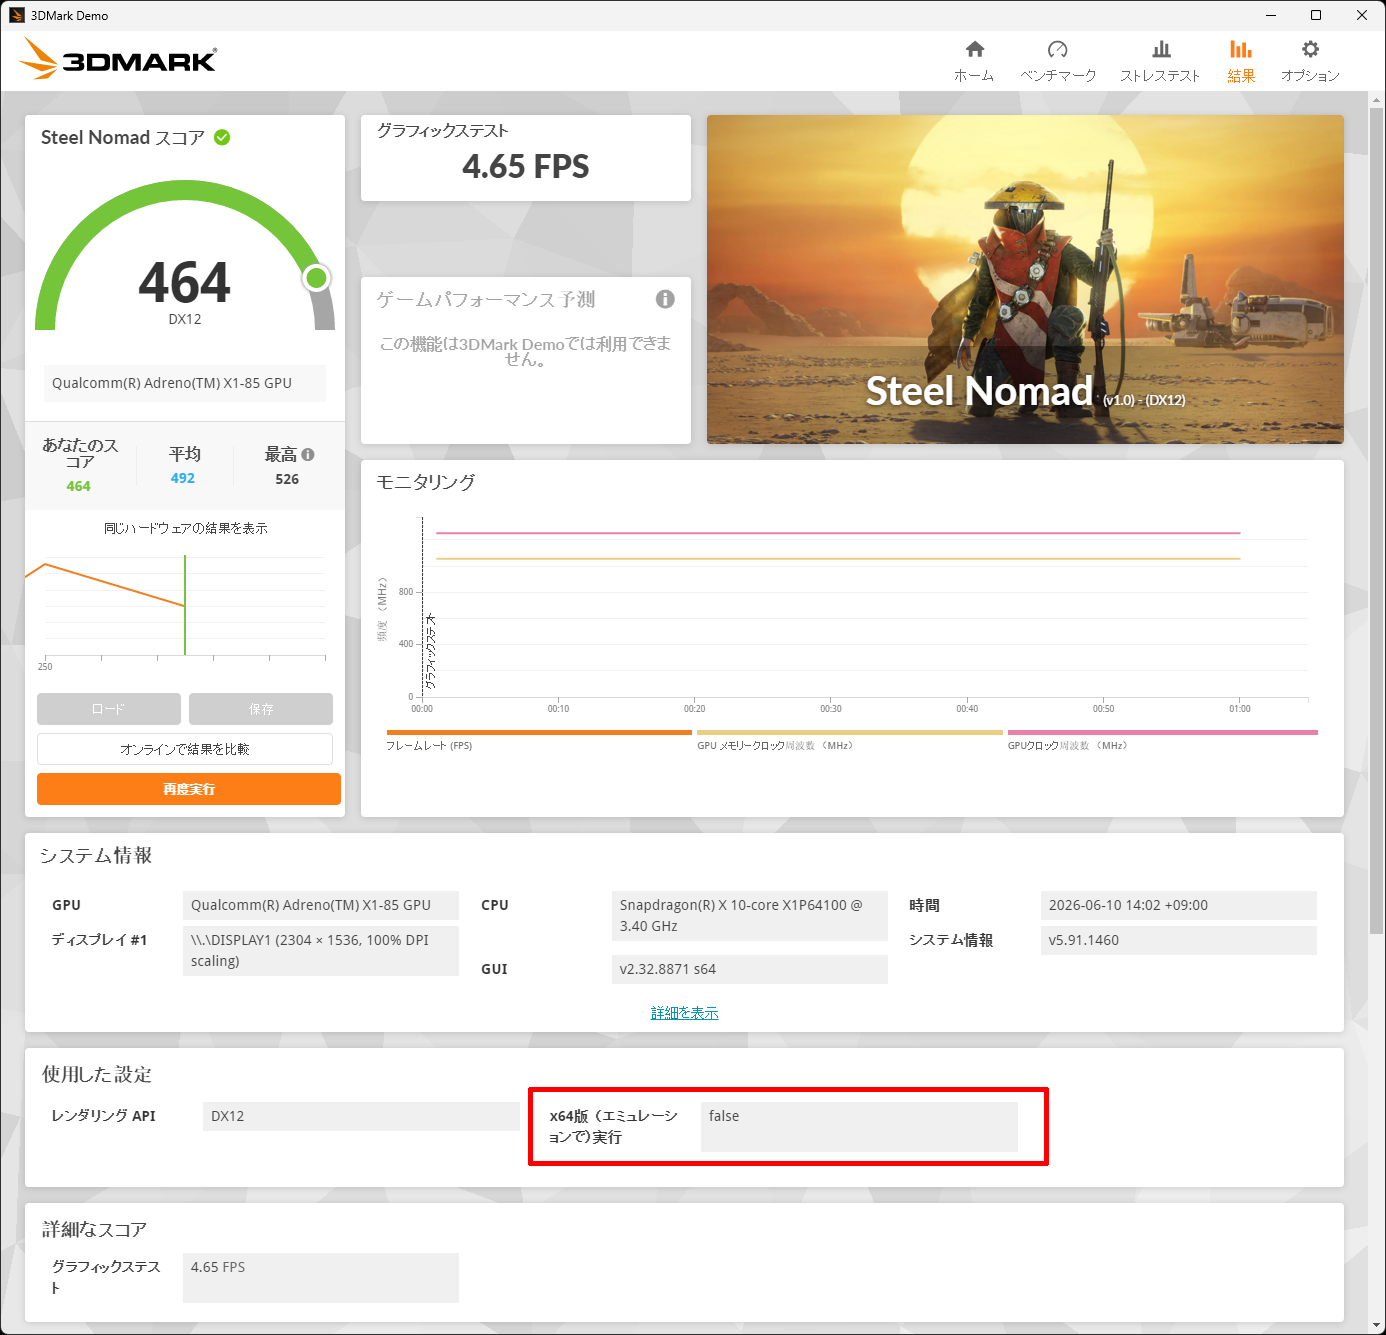
Task: Click the GUI version v2.32.8871 s64
Action: click(x=749, y=969)
